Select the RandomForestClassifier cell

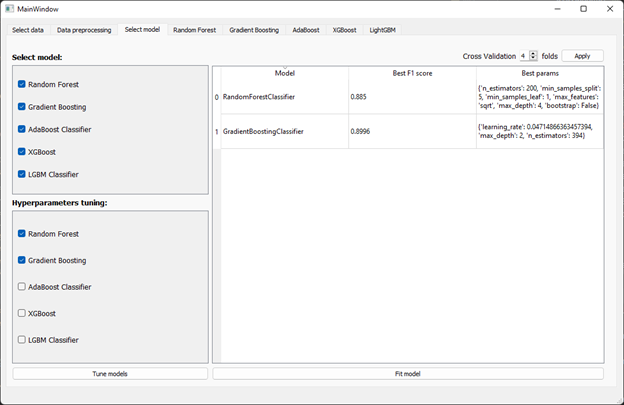(x=285, y=97)
